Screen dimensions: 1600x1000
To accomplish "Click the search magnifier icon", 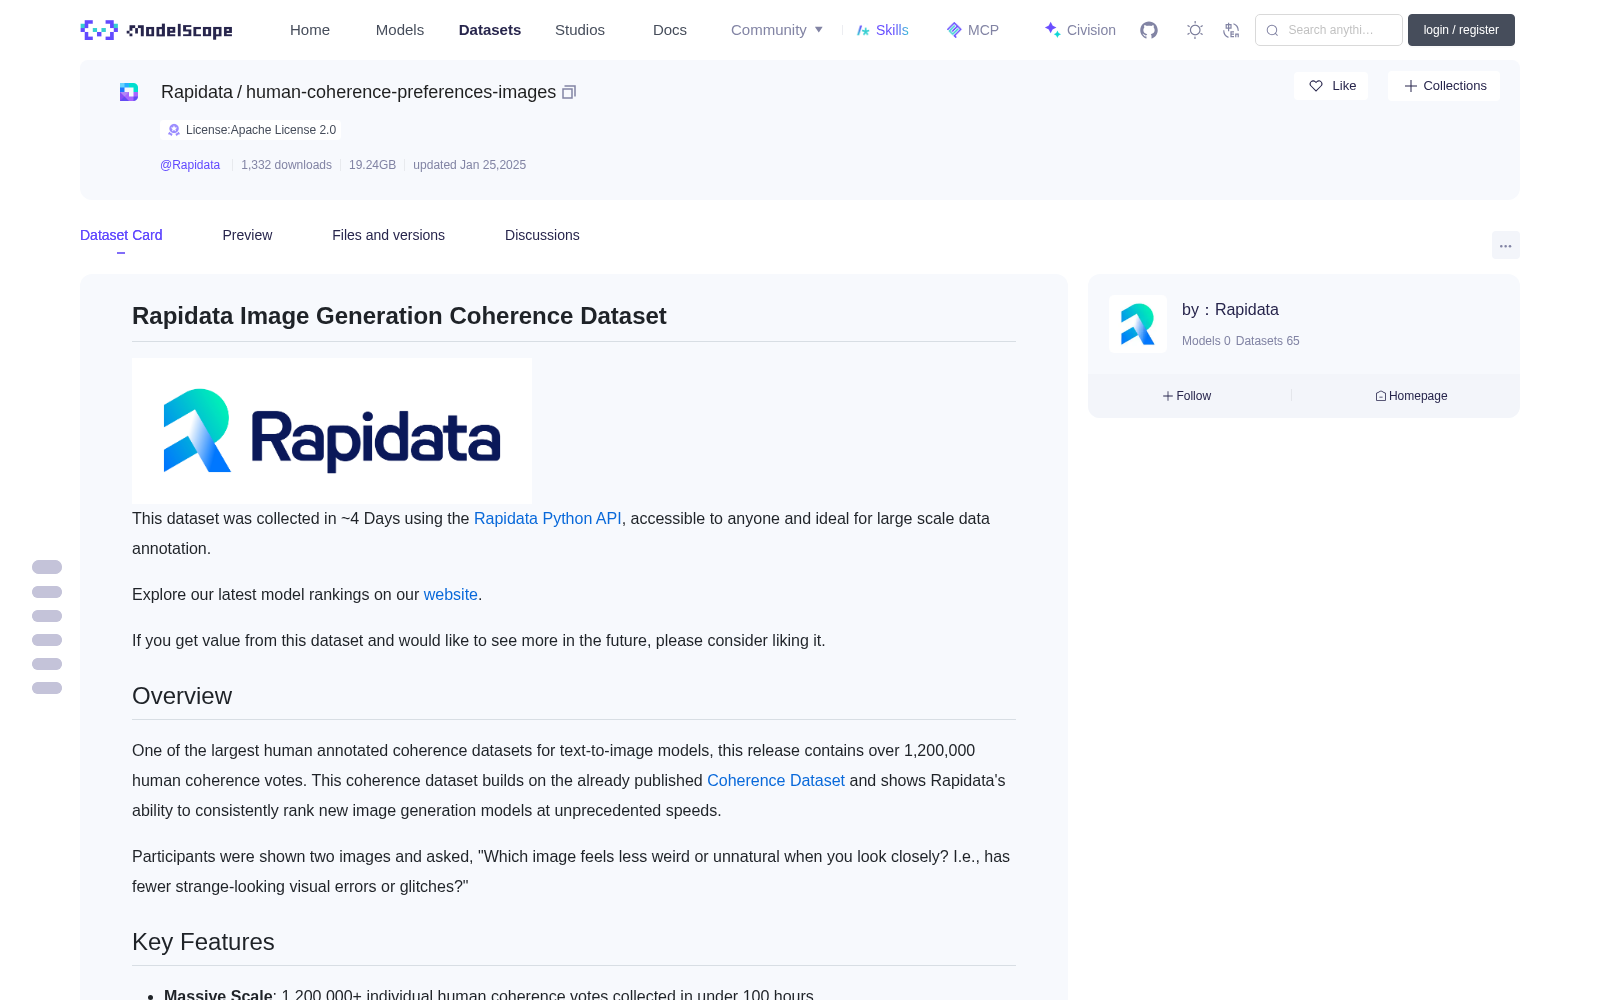I will tap(1272, 30).
